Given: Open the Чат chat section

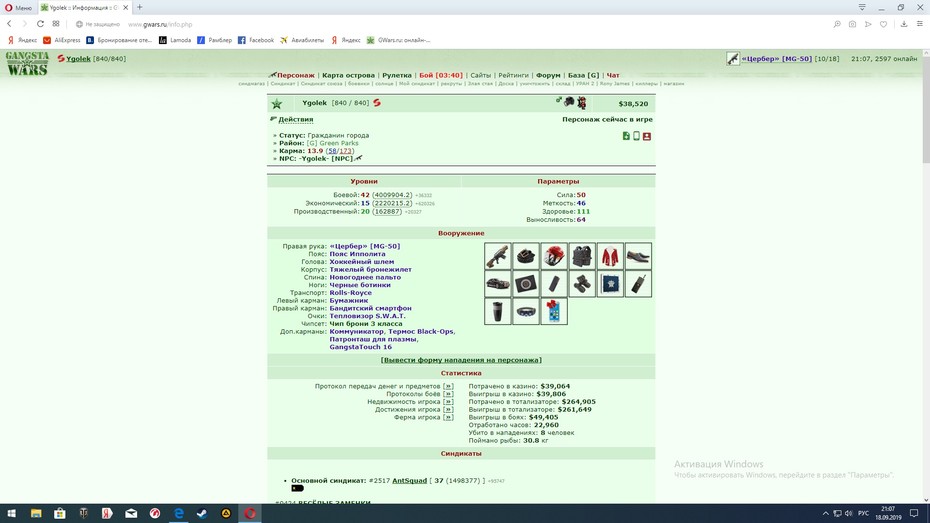Looking at the screenshot, I should tap(613, 75).
